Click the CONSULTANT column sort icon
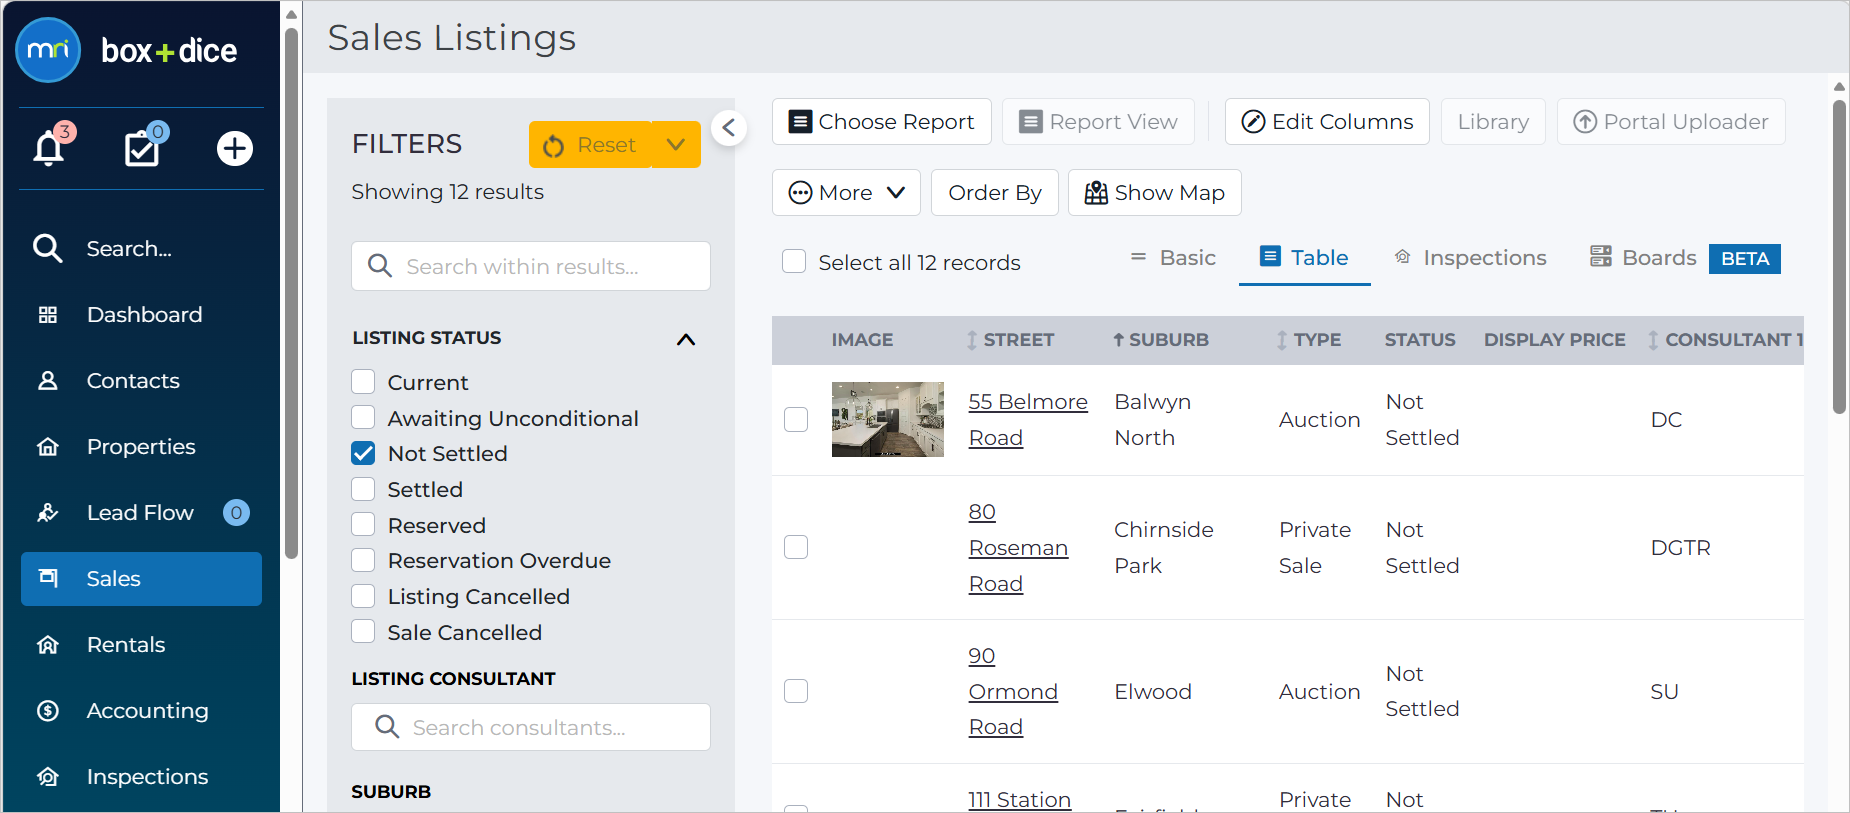This screenshot has width=1850, height=813. tap(1654, 340)
